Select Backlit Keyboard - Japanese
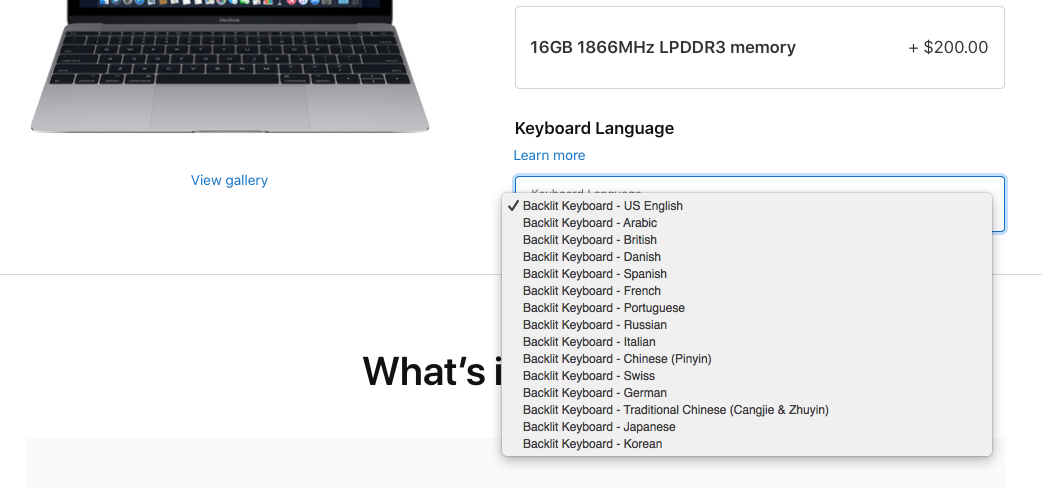 tap(747, 427)
